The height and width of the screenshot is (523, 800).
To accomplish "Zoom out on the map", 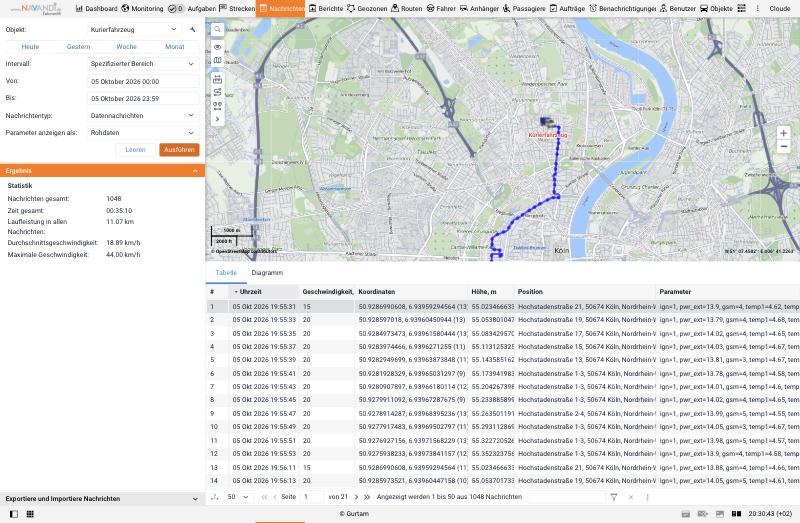I will click(x=784, y=146).
